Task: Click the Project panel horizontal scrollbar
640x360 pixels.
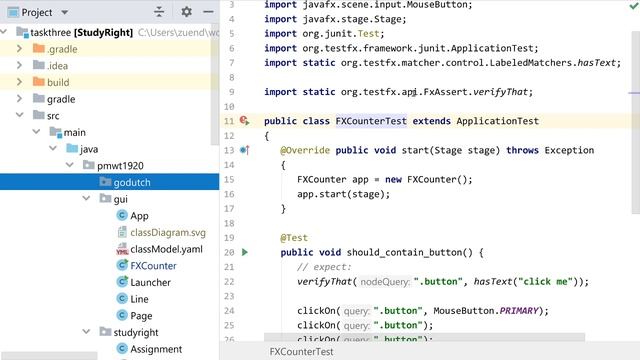Action: pos(49,356)
